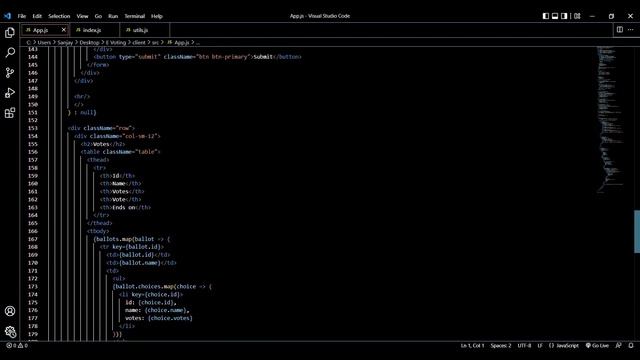Change the Spaces: 2 indentation setting
The height and width of the screenshot is (360, 640).
click(x=500, y=345)
